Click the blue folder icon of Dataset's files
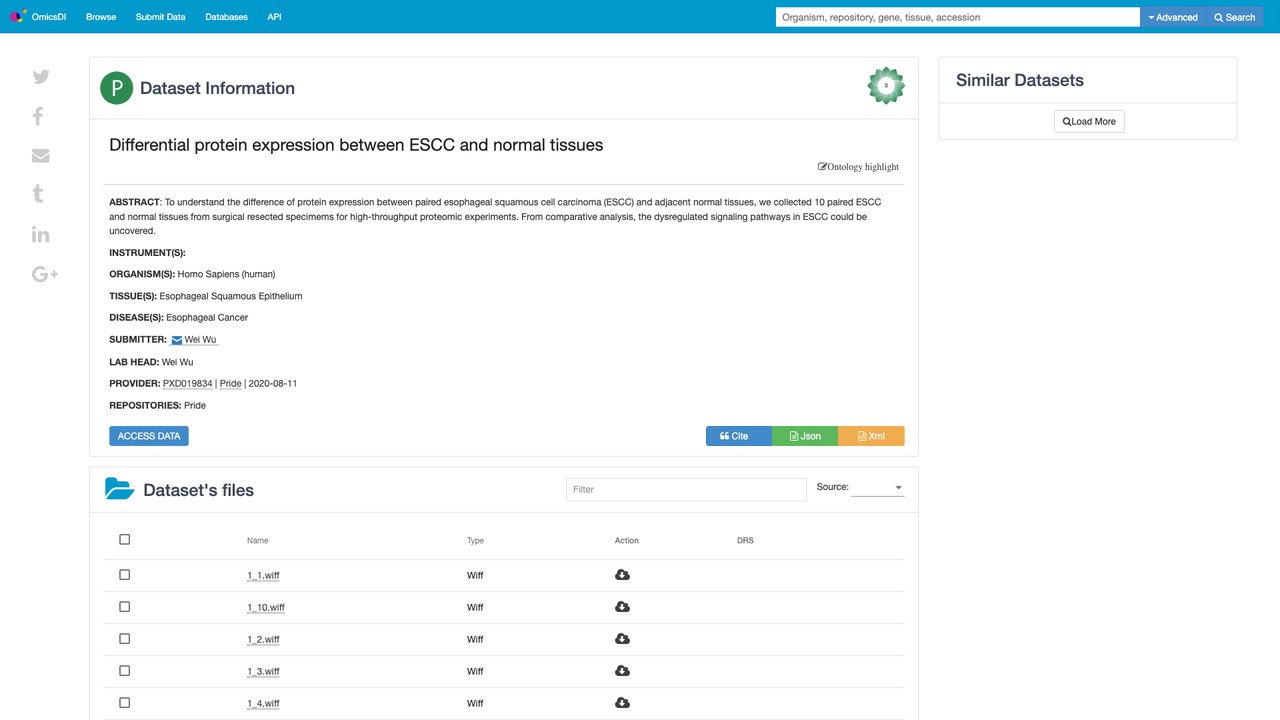This screenshot has width=1280, height=720. tap(120, 489)
